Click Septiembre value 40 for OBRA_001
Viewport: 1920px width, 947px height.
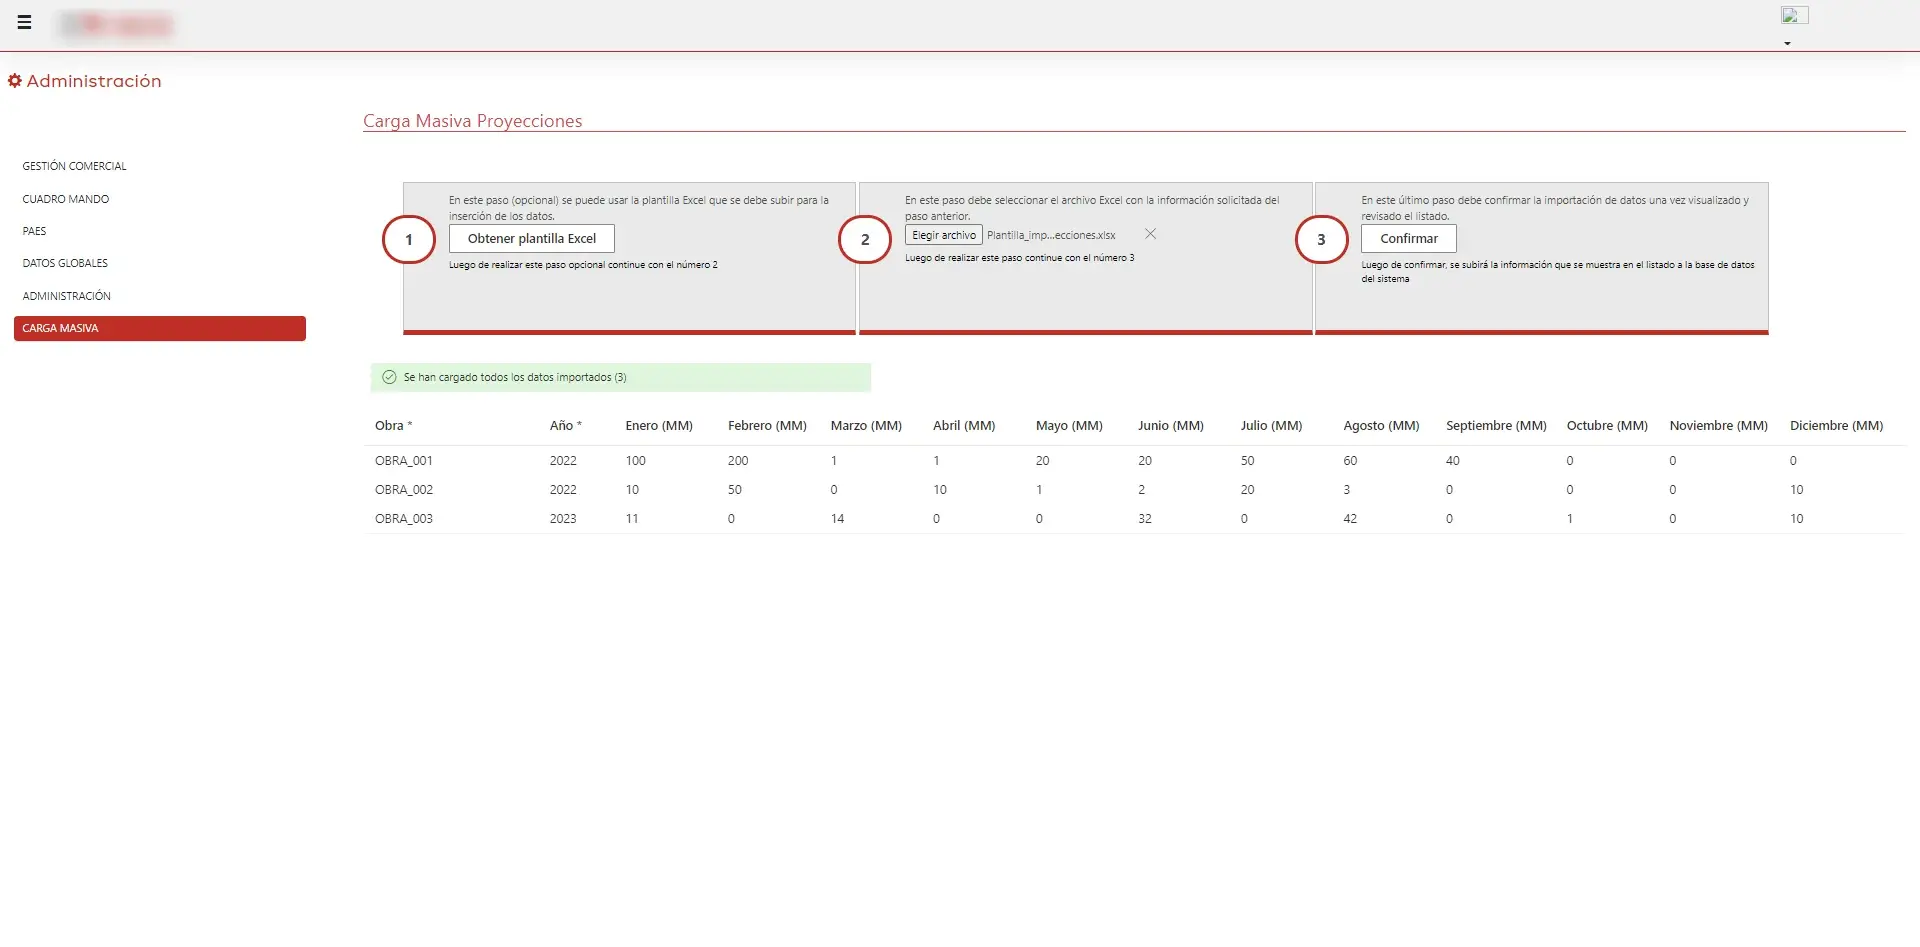pos(1453,461)
